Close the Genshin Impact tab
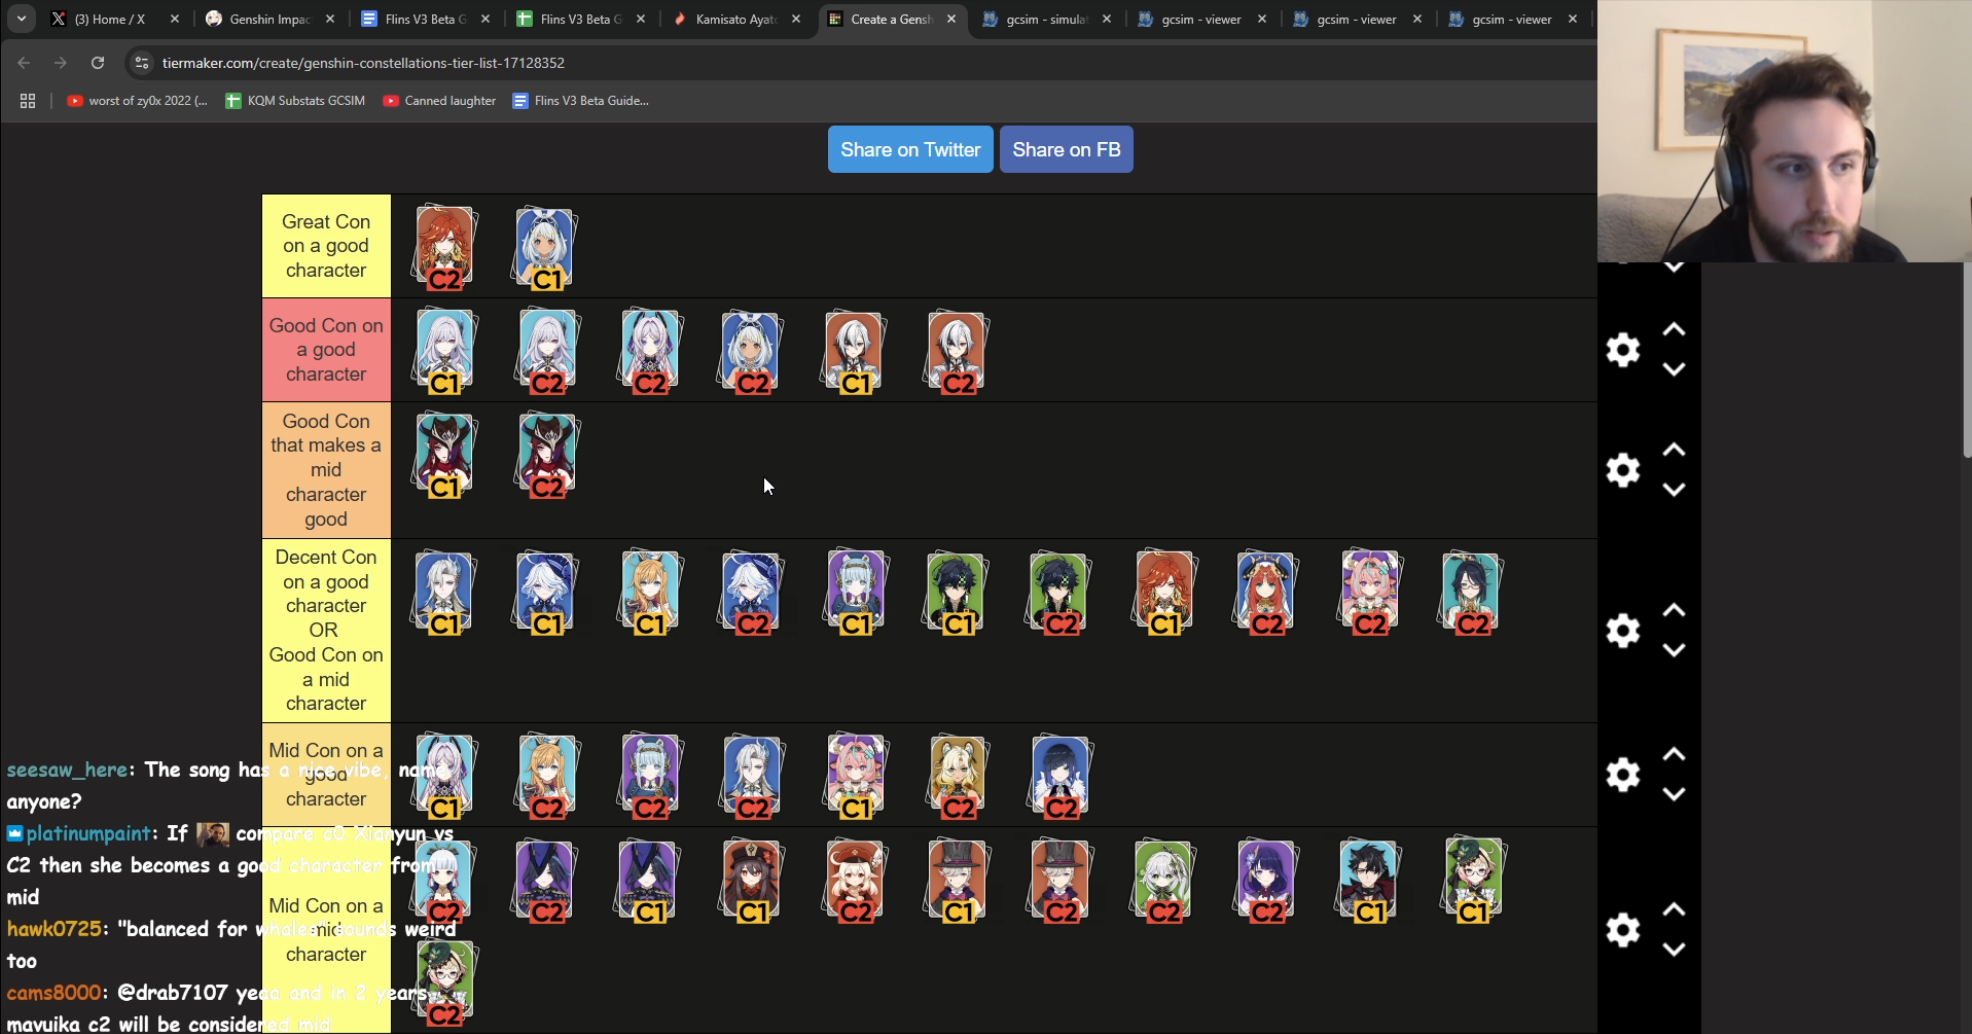The height and width of the screenshot is (1034, 1972). [x=330, y=19]
